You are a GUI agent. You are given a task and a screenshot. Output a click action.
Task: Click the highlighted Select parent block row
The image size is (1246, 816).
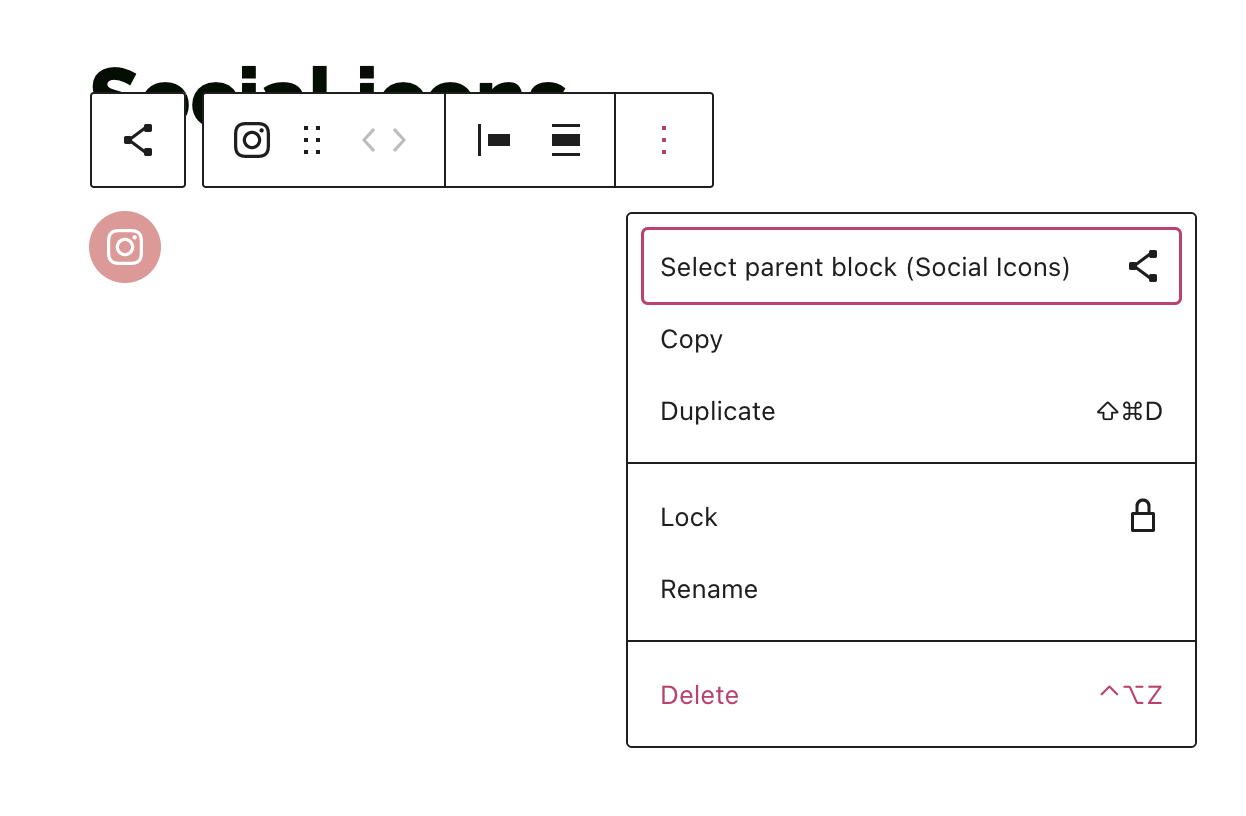coord(911,266)
